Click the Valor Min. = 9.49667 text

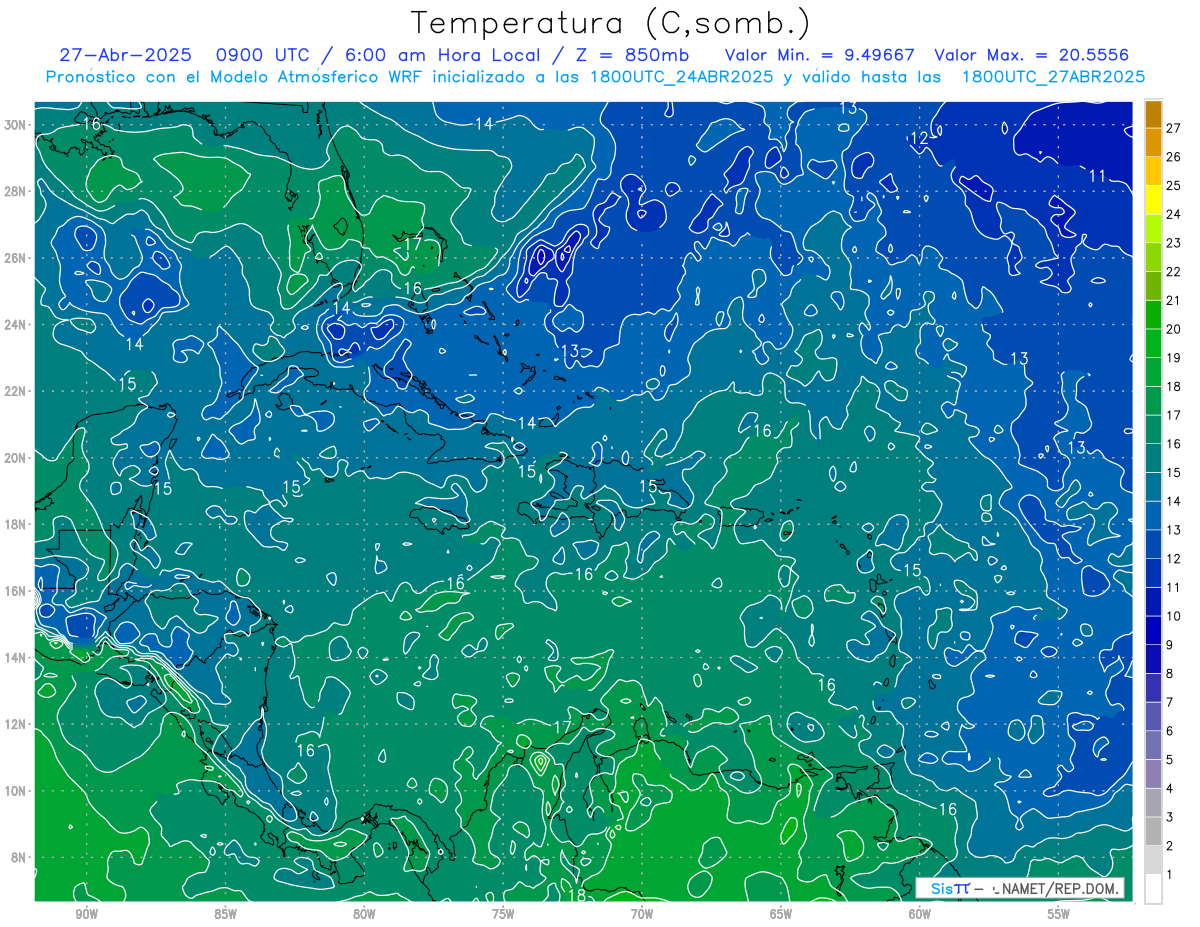tap(819, 55)
